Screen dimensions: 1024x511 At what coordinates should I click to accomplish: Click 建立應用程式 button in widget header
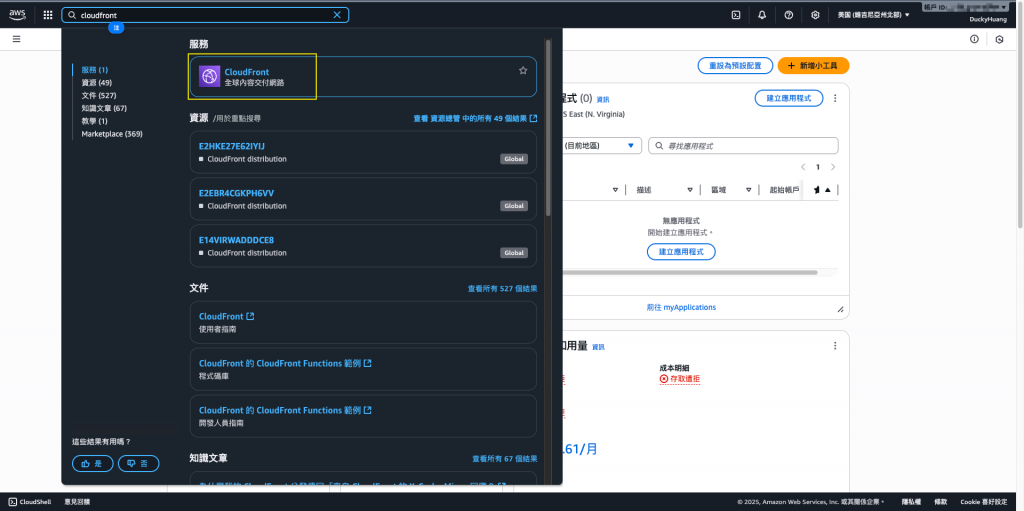789,98
